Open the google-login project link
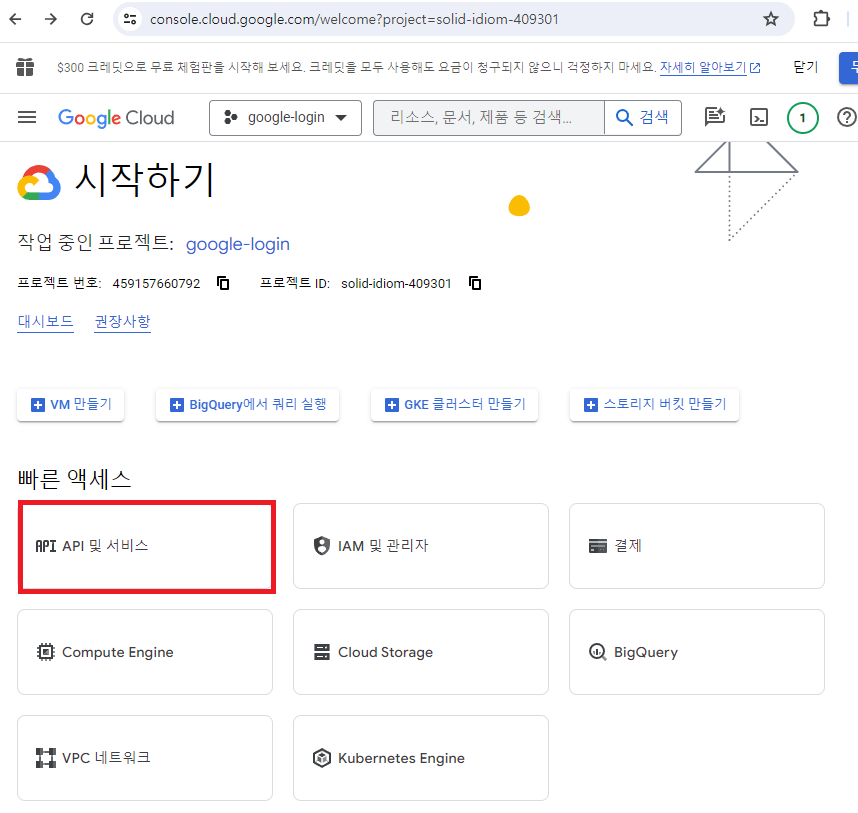 [x=237, y=244]
